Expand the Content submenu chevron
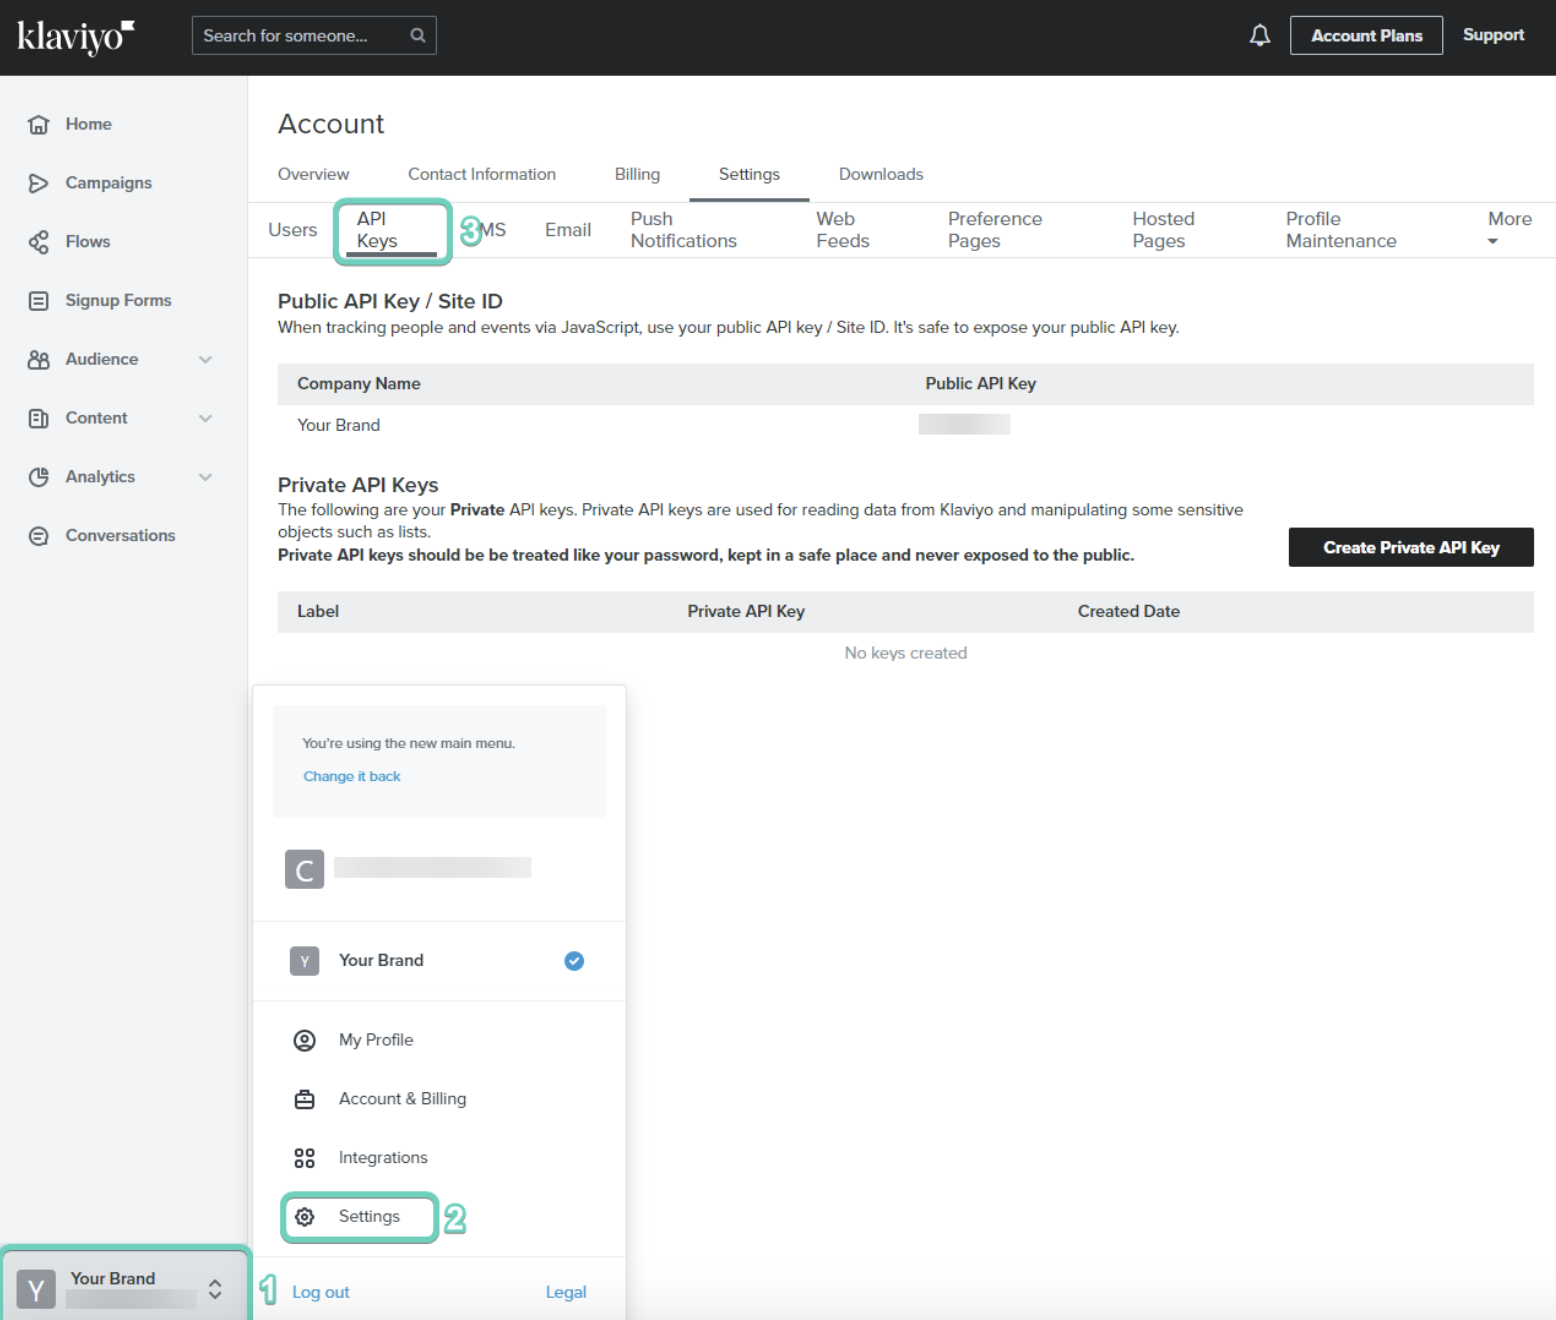This screenshot has height=1320, width=1556. point(205,418)
